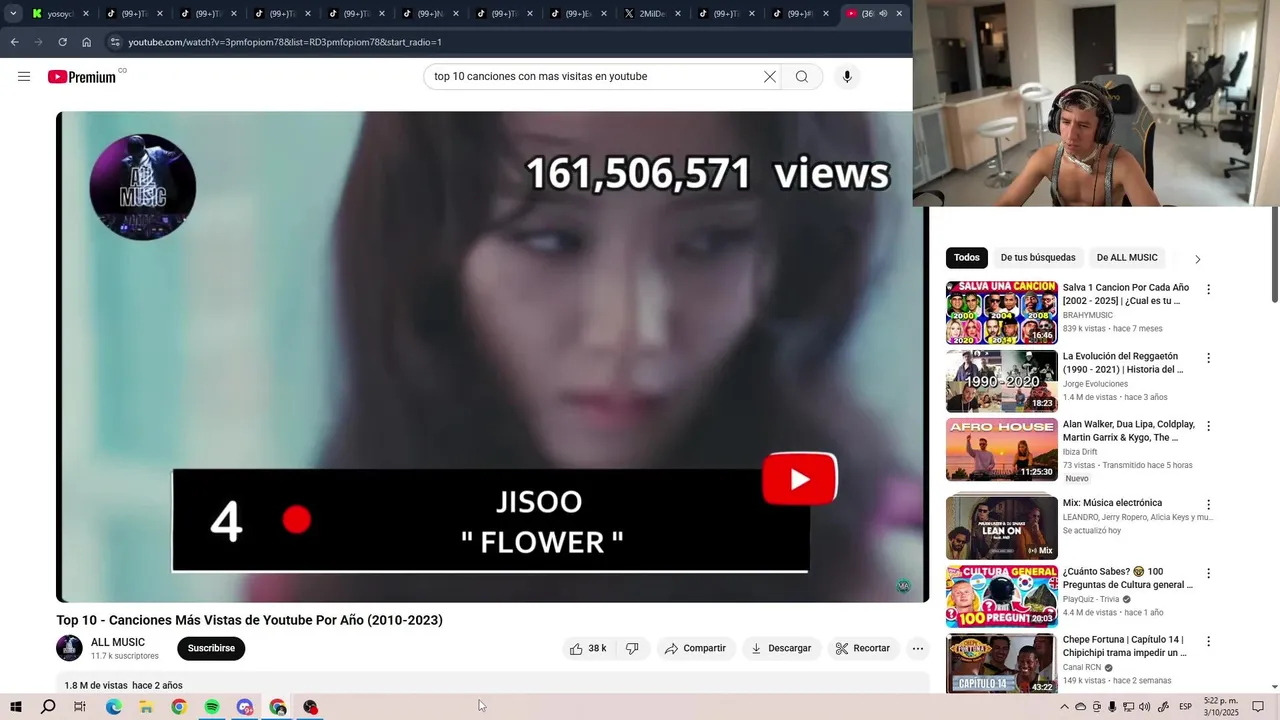
Task: Click the browser home icon
Action: click(87, 42)
